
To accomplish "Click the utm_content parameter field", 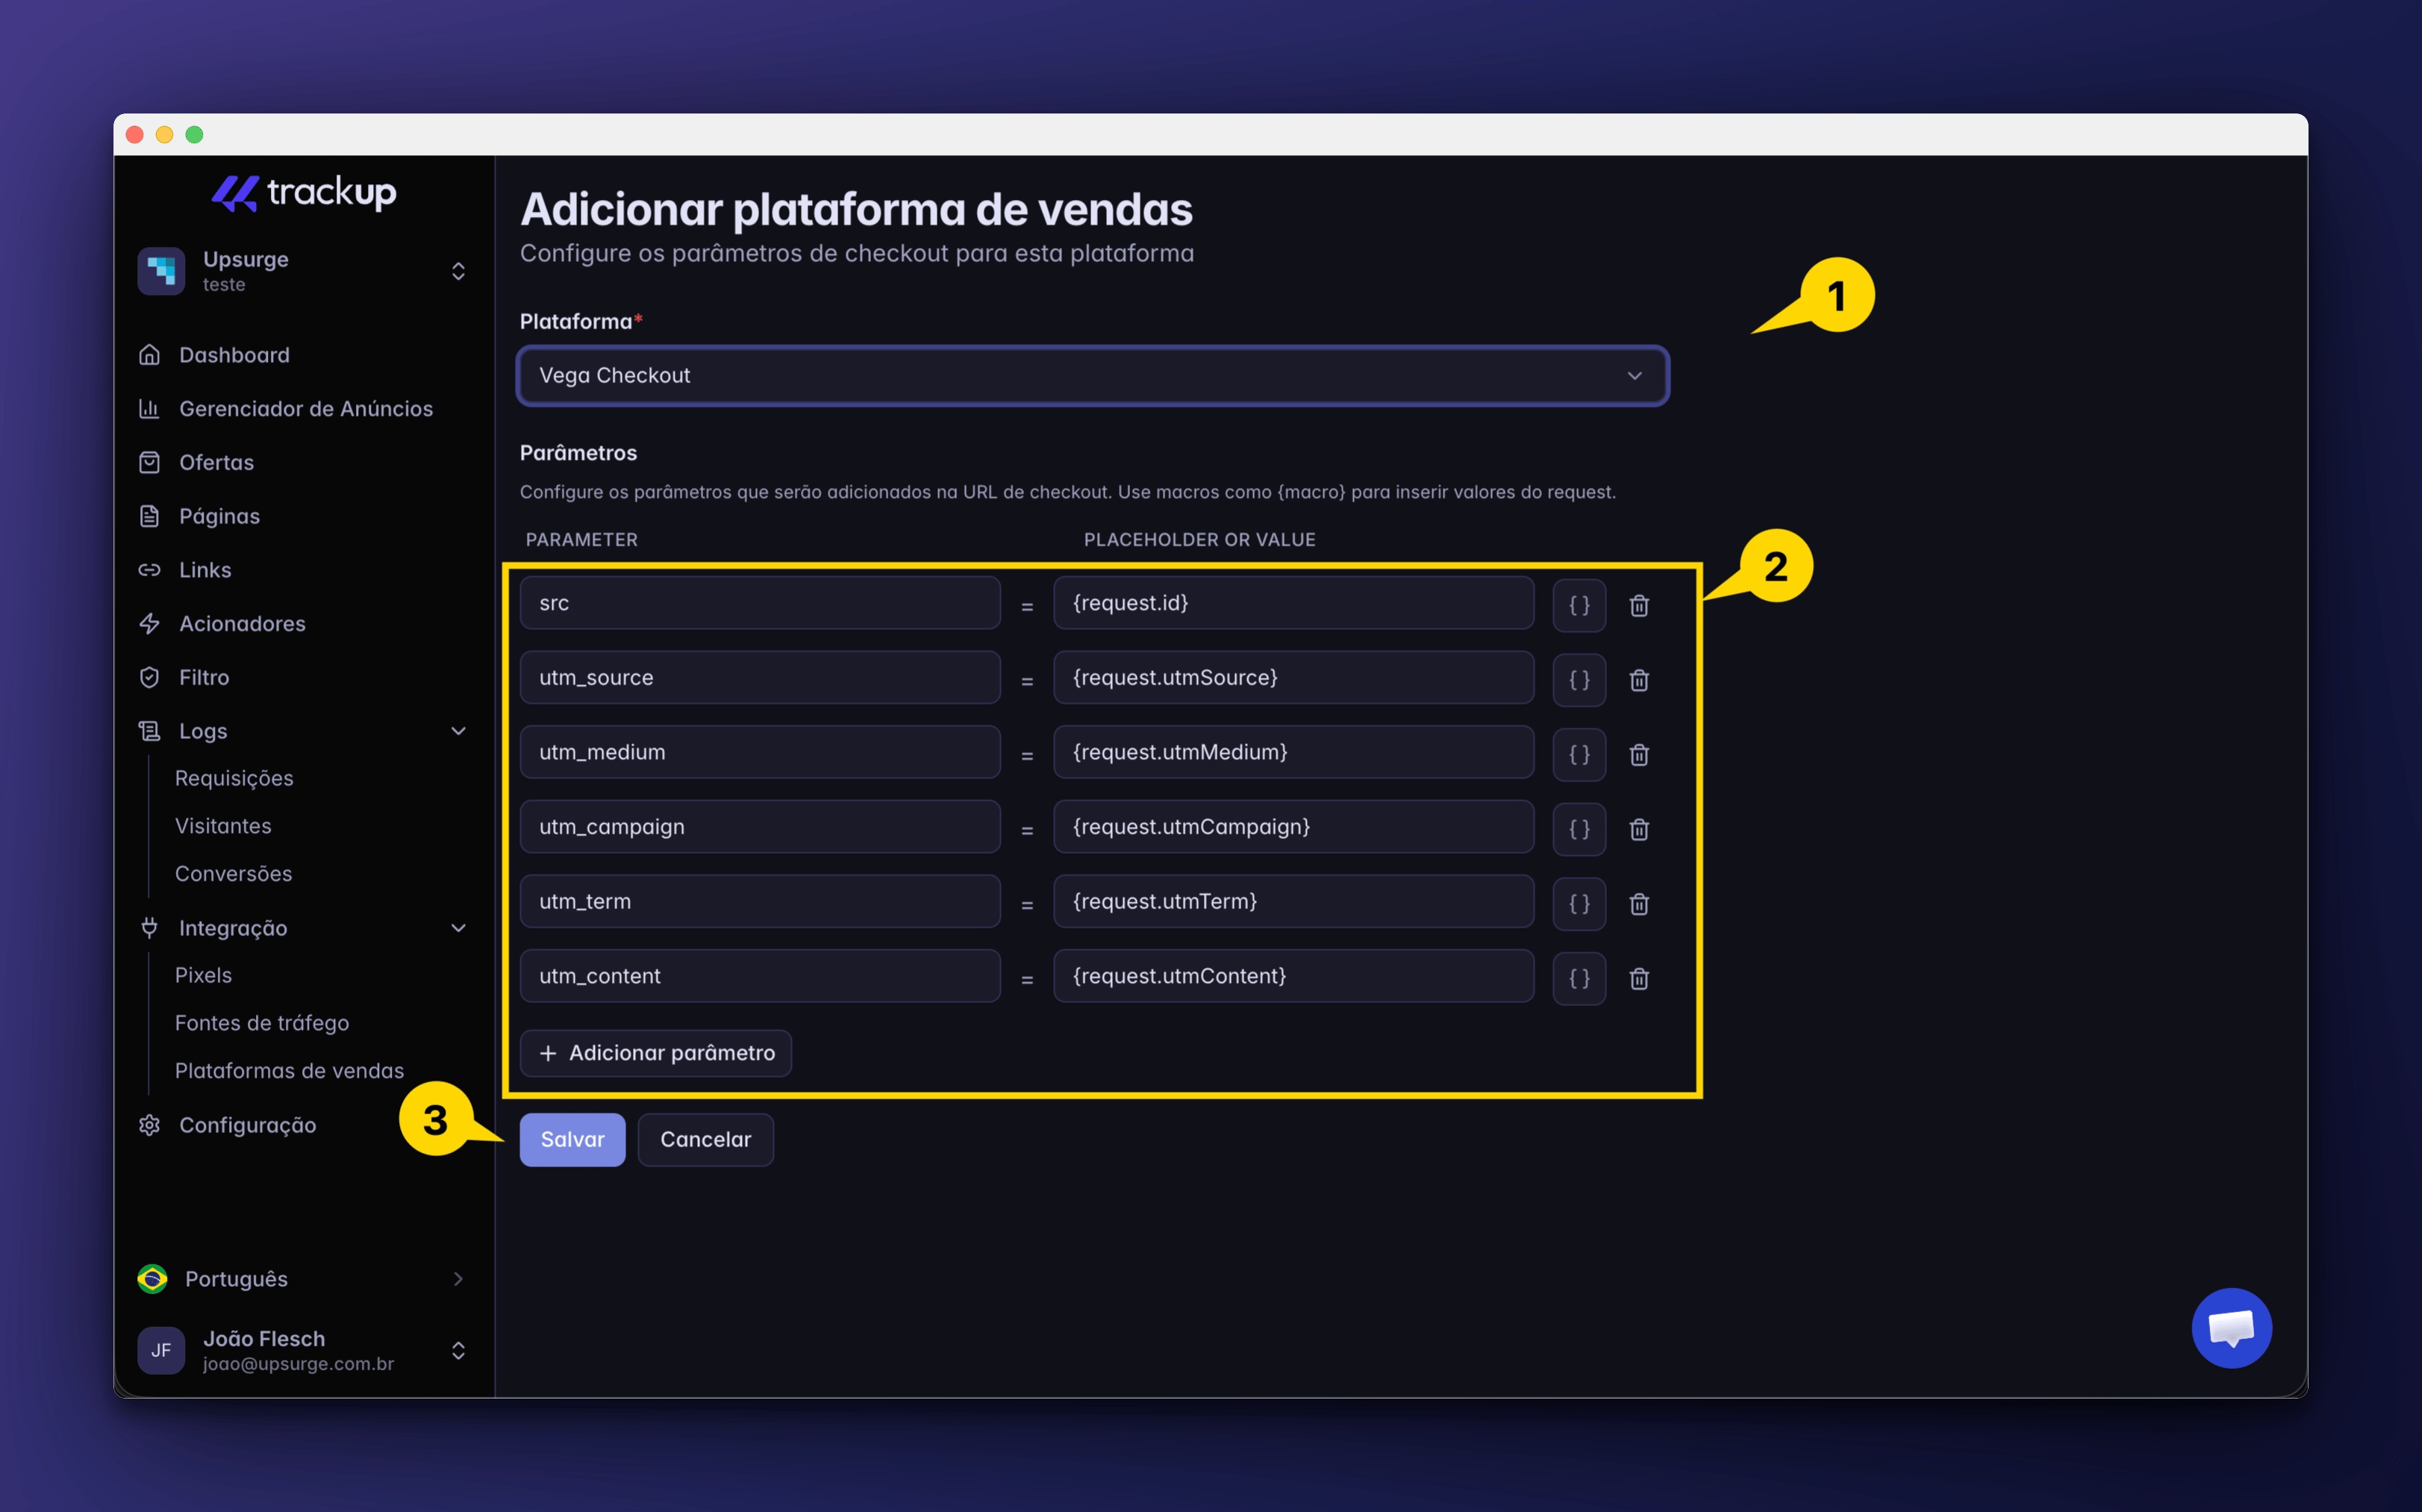I will [760, 976].
